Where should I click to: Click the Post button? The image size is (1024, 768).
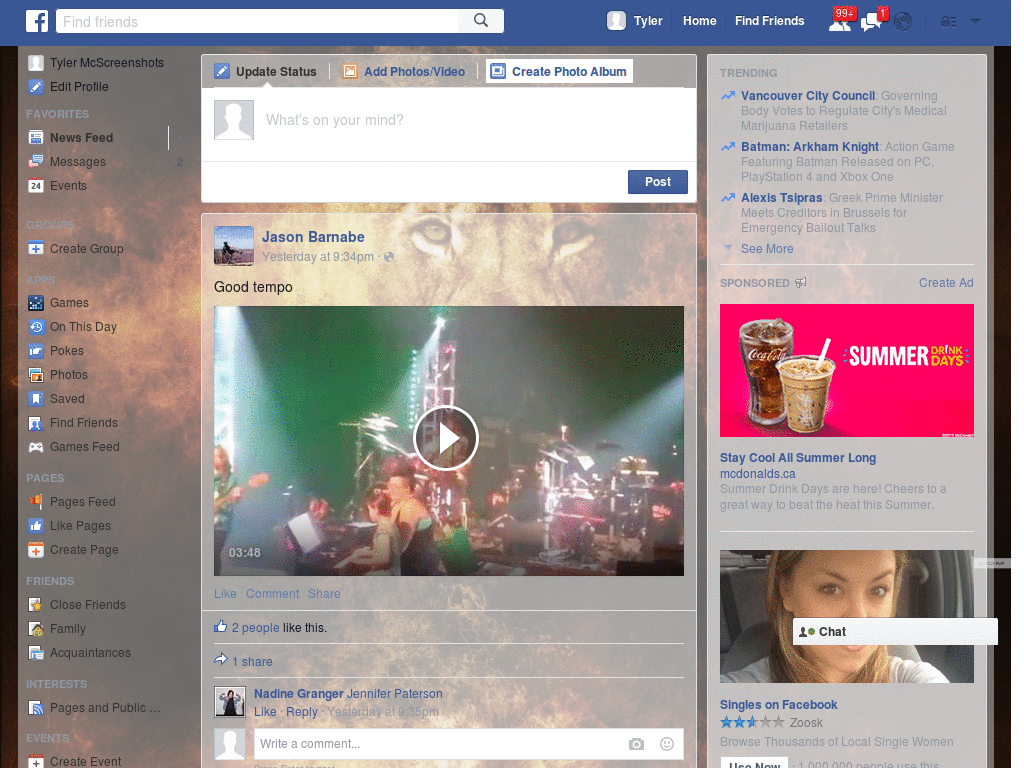(658, 182)
